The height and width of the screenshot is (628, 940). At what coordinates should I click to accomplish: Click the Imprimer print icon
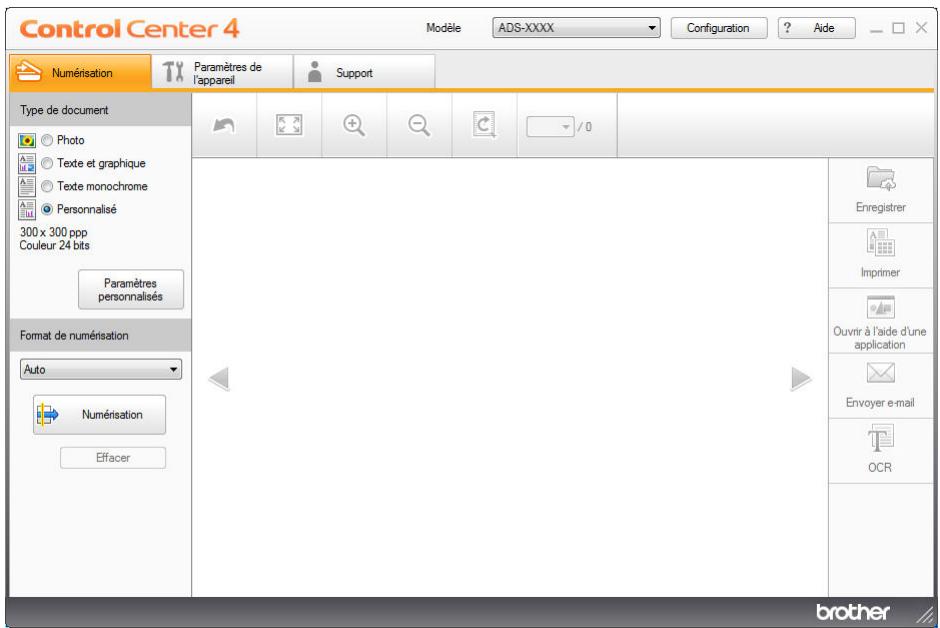[880, 243]
